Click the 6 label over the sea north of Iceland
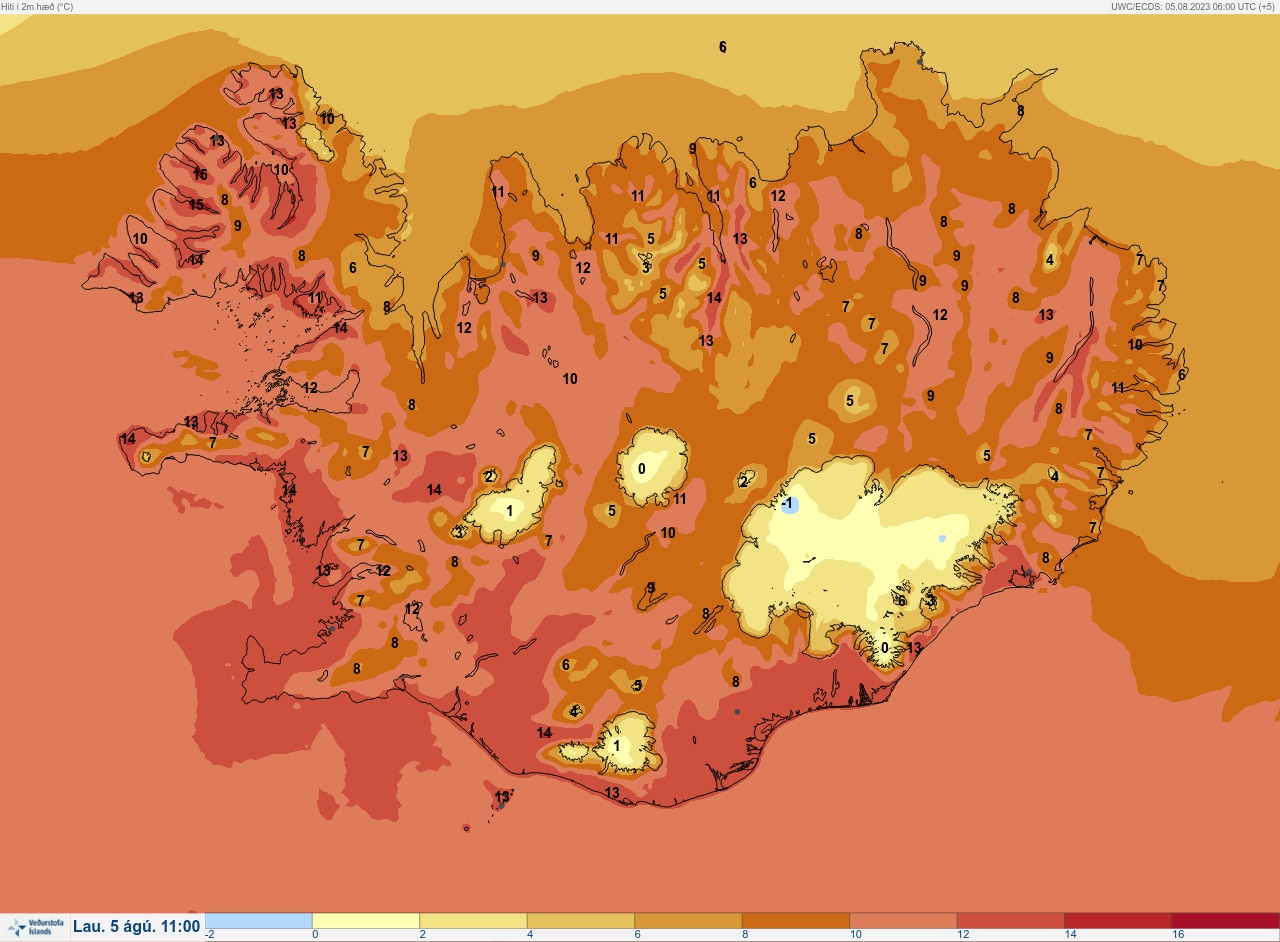The image size is (1280, 942). 723,47
